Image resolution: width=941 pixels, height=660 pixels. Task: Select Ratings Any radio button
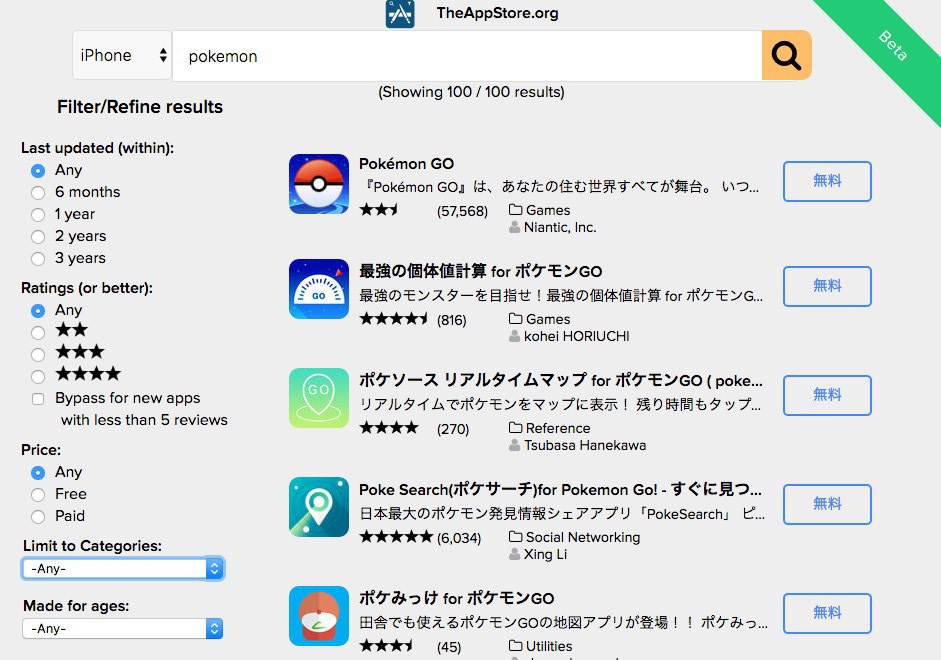point(38,311)
